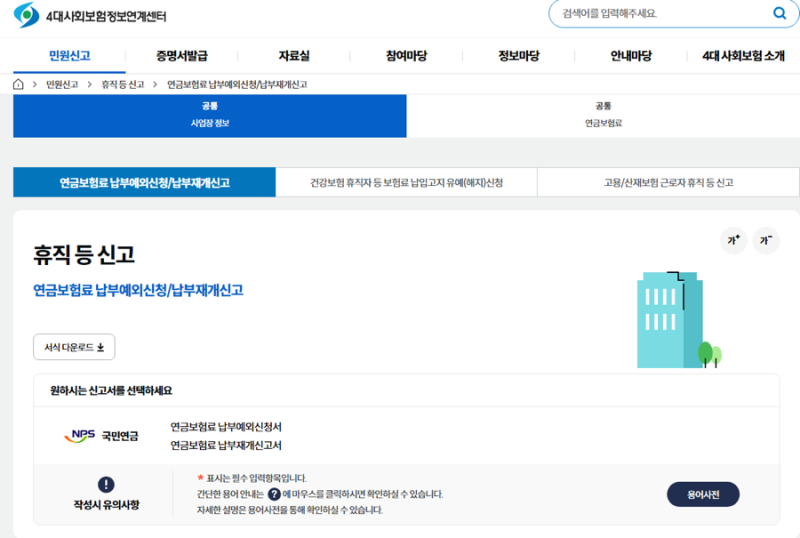Click 연금보험료 납부예외신청/납부재개신고 breadcrumb item
800x538 pixels.
click(237, 85)
